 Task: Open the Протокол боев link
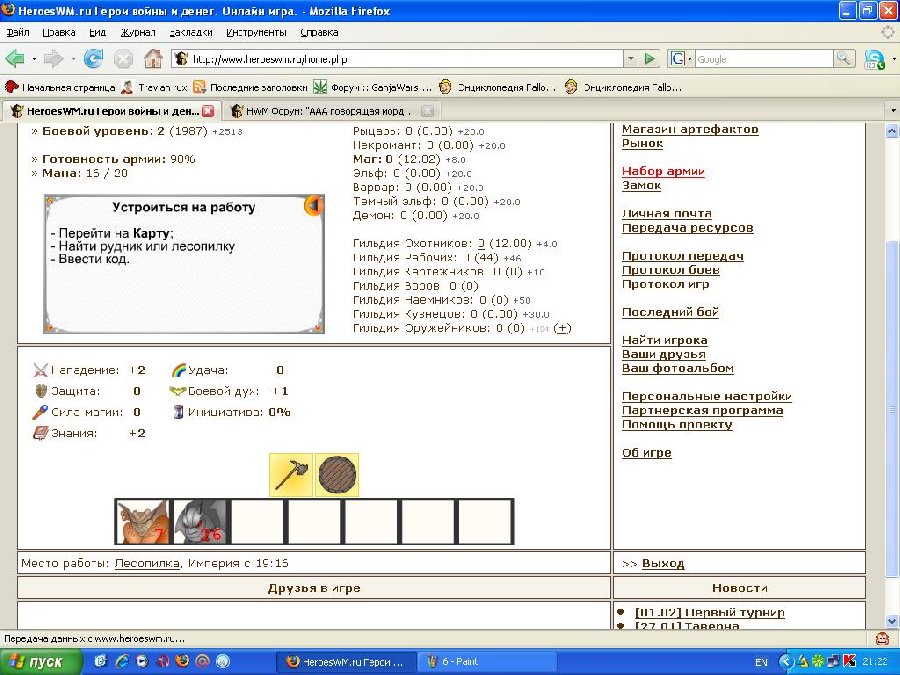click(670, 270)
